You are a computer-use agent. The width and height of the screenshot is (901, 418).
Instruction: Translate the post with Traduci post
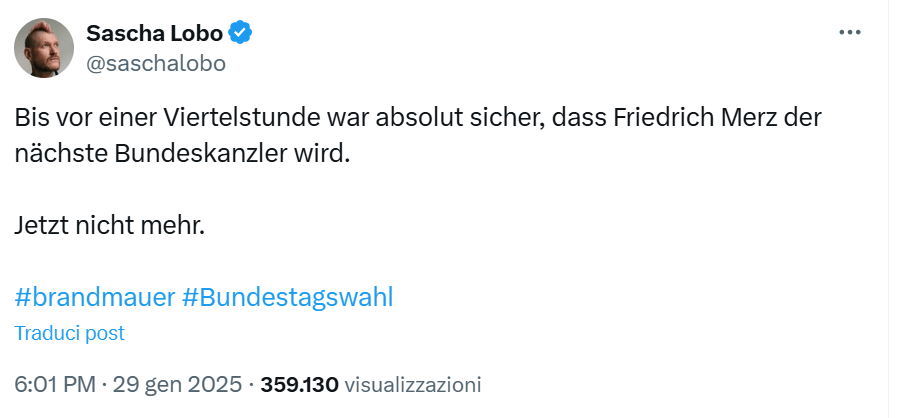point(70,333)
